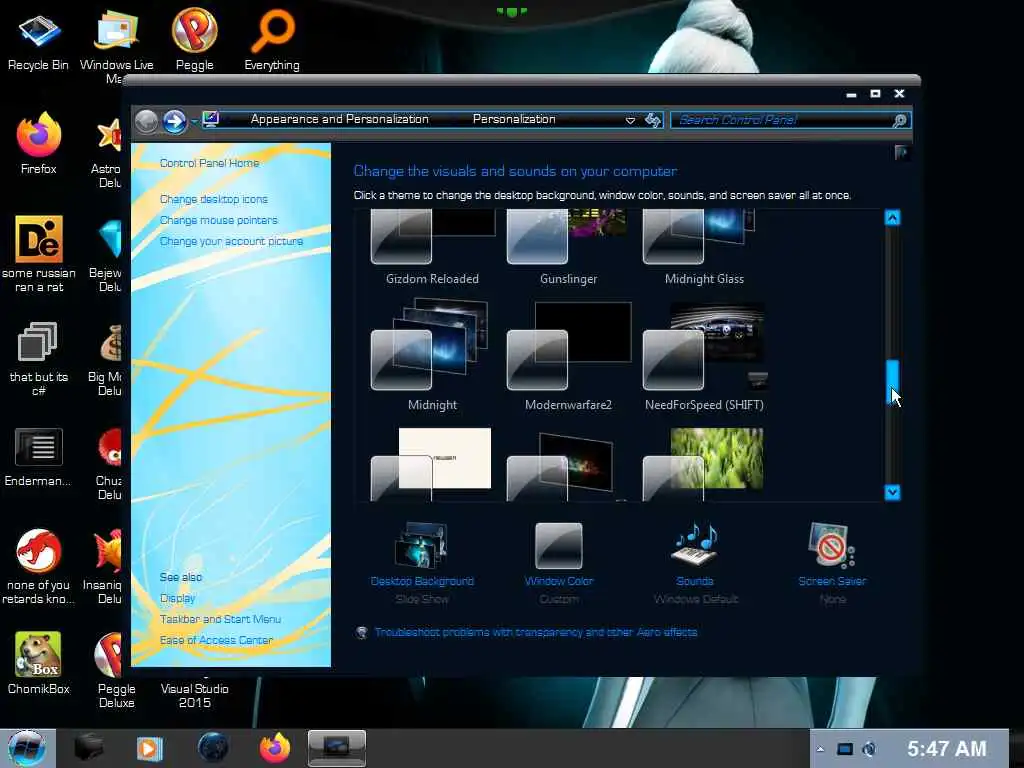Screen dimensions: 1024x768
Task: Click Change your account picture link
Action: click(x=231, y=241)
